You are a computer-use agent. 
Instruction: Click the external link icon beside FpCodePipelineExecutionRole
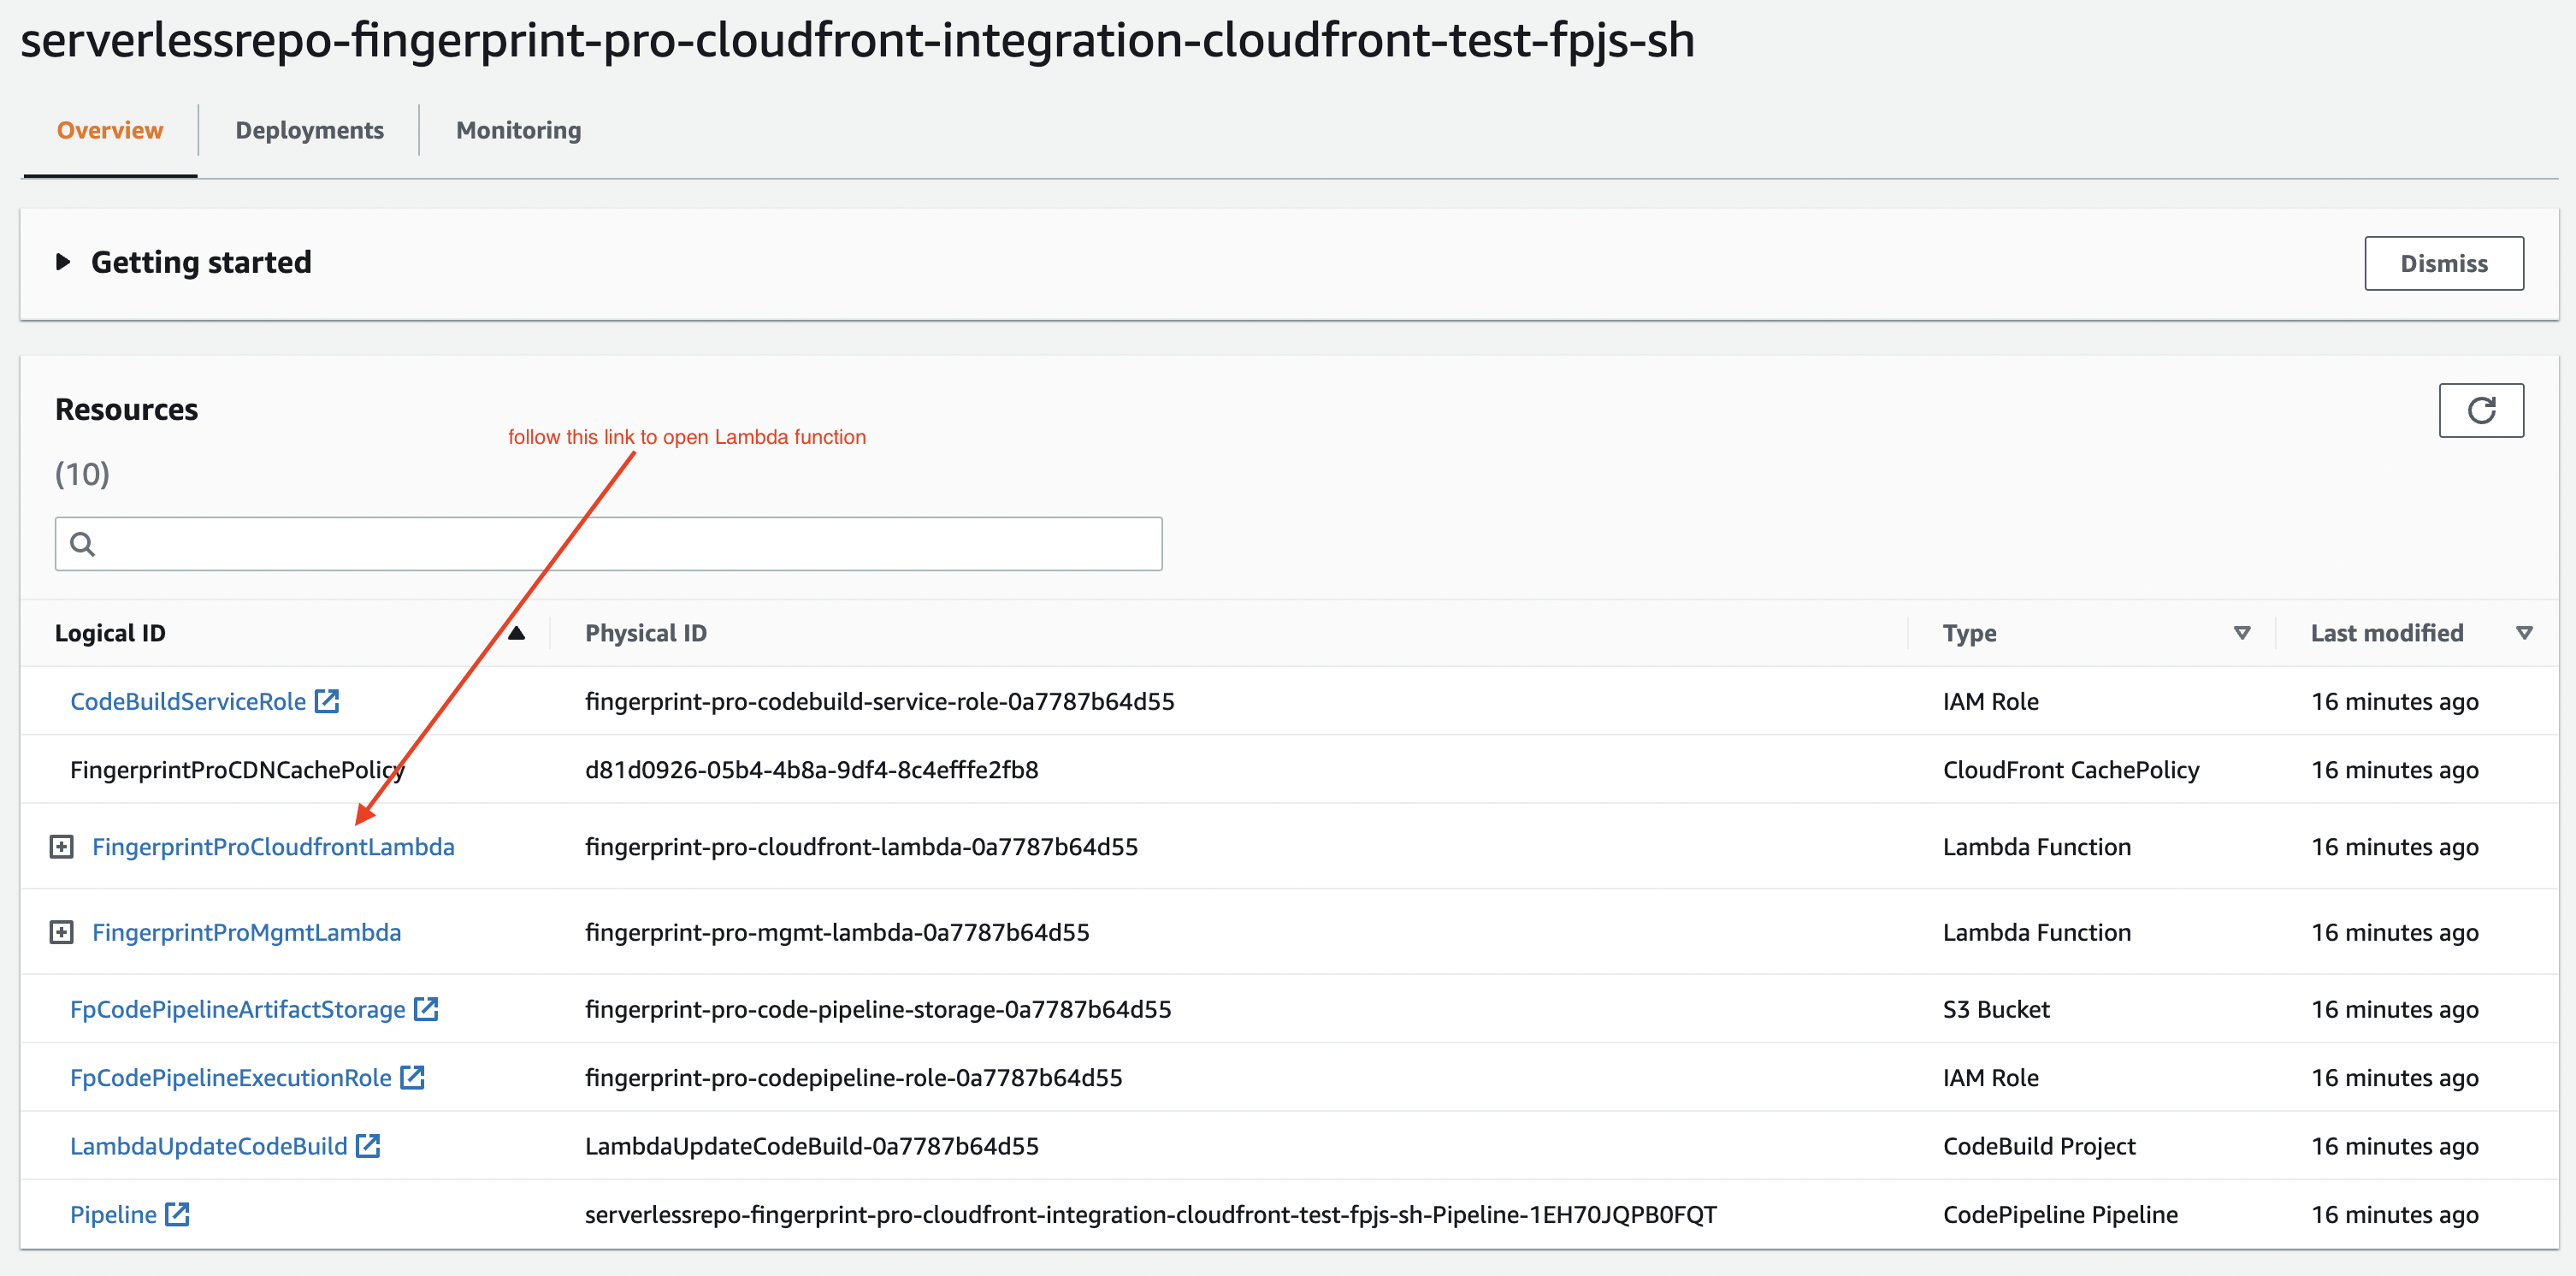tap(414, 1077)
